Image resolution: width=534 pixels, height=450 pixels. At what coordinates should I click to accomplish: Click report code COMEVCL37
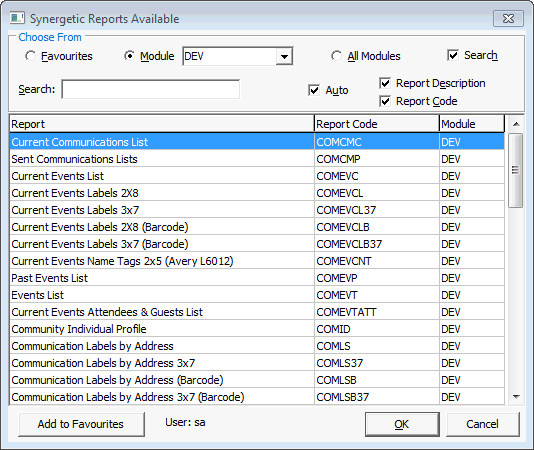point(377,210)
